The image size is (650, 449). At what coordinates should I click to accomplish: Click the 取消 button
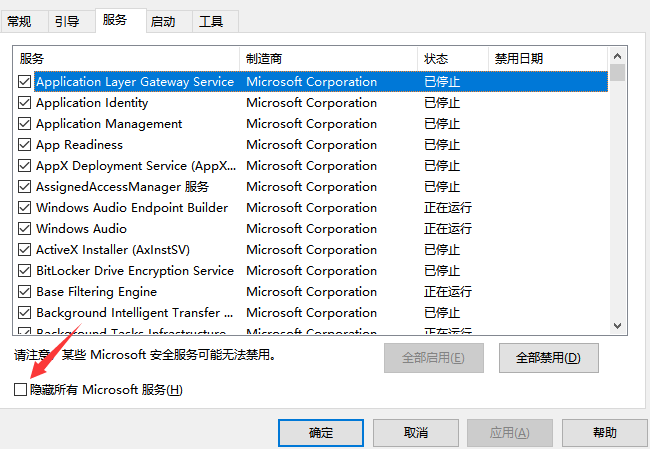415,433
